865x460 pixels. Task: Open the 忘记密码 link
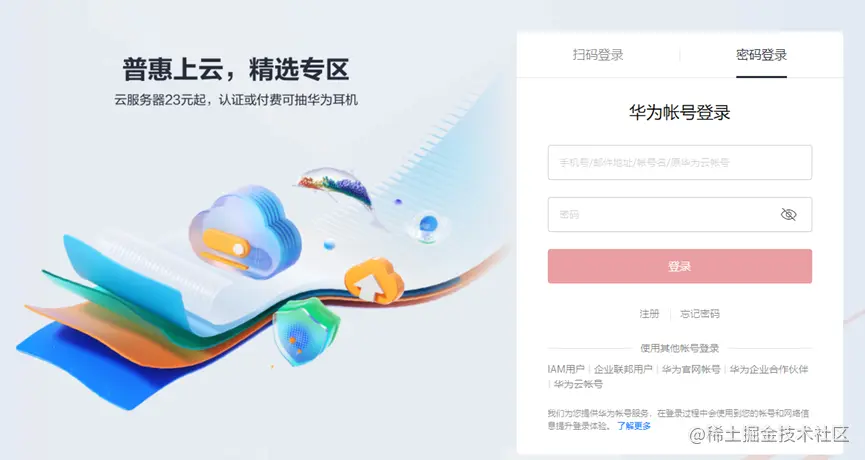tap(700, 314)
